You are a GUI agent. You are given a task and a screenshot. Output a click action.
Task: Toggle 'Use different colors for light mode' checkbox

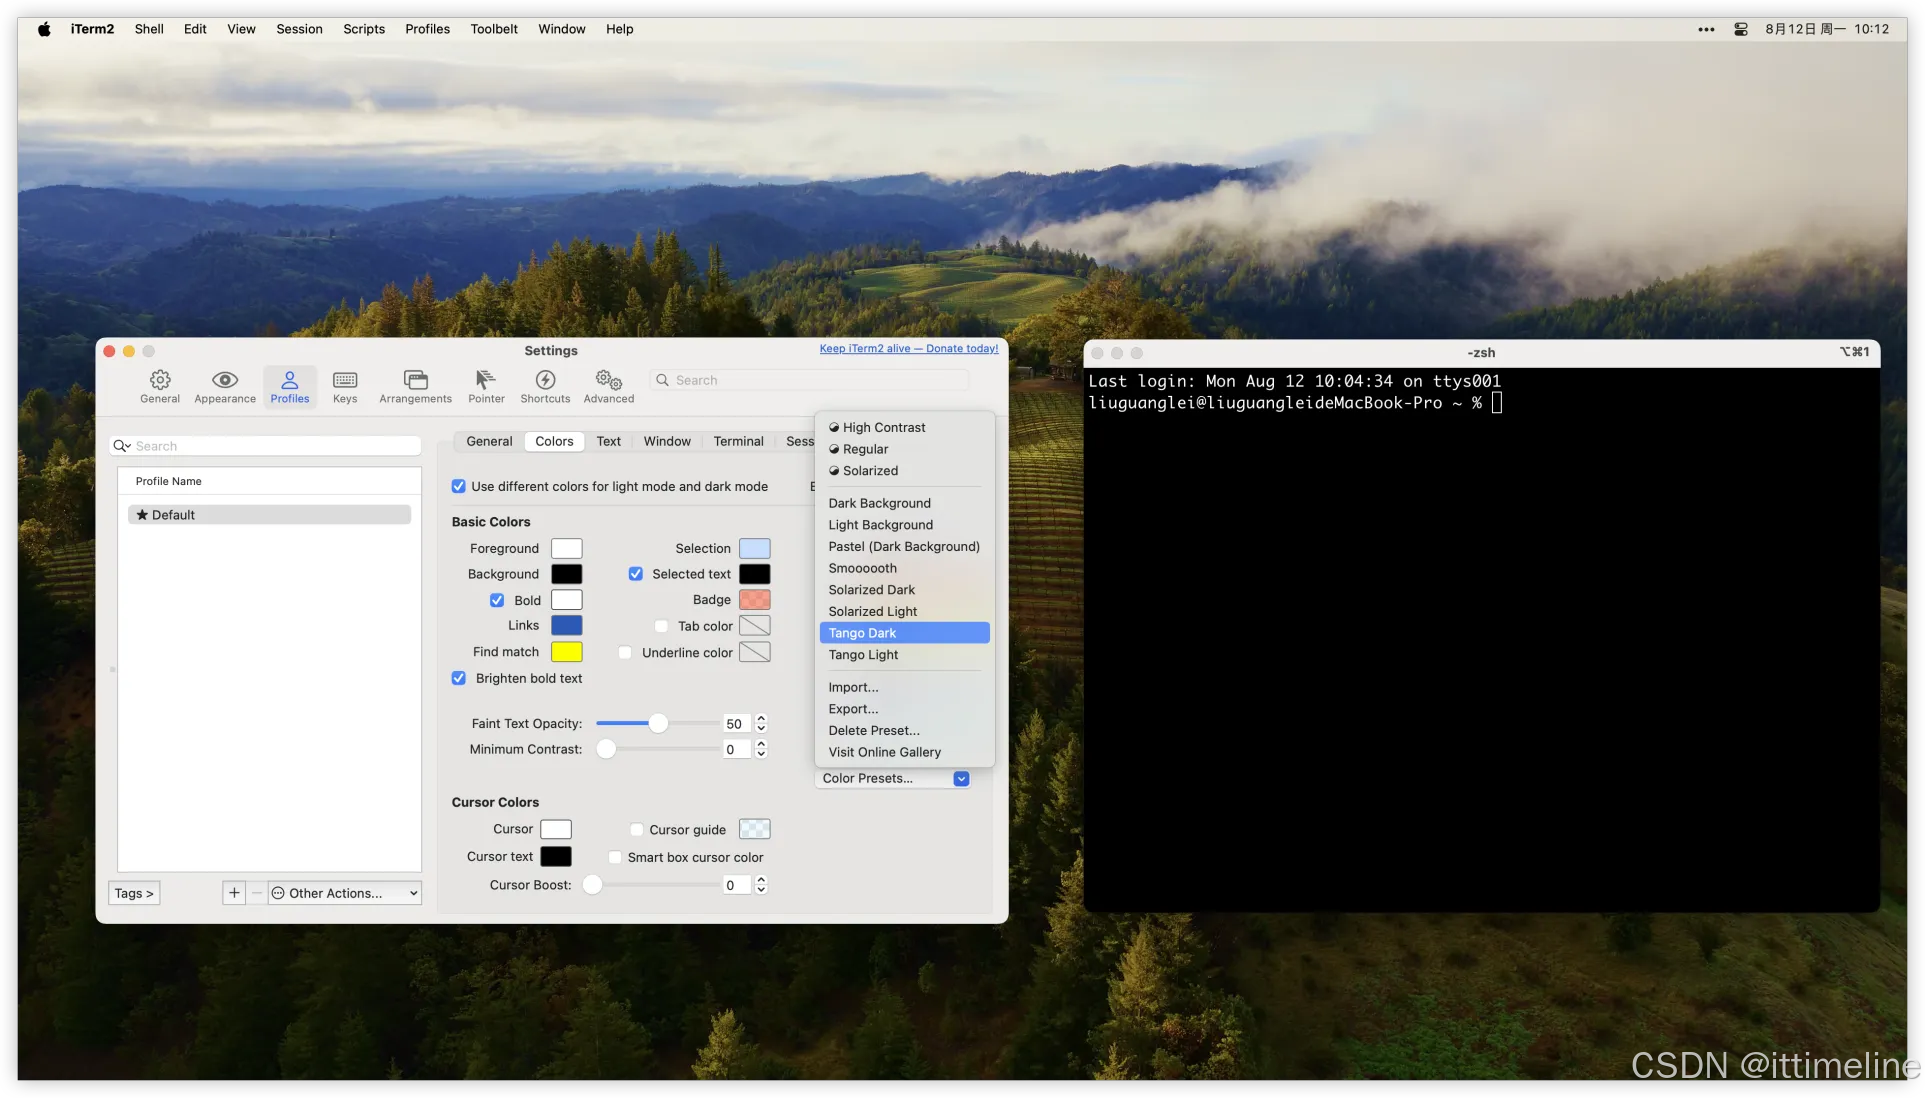coord(459,487)
